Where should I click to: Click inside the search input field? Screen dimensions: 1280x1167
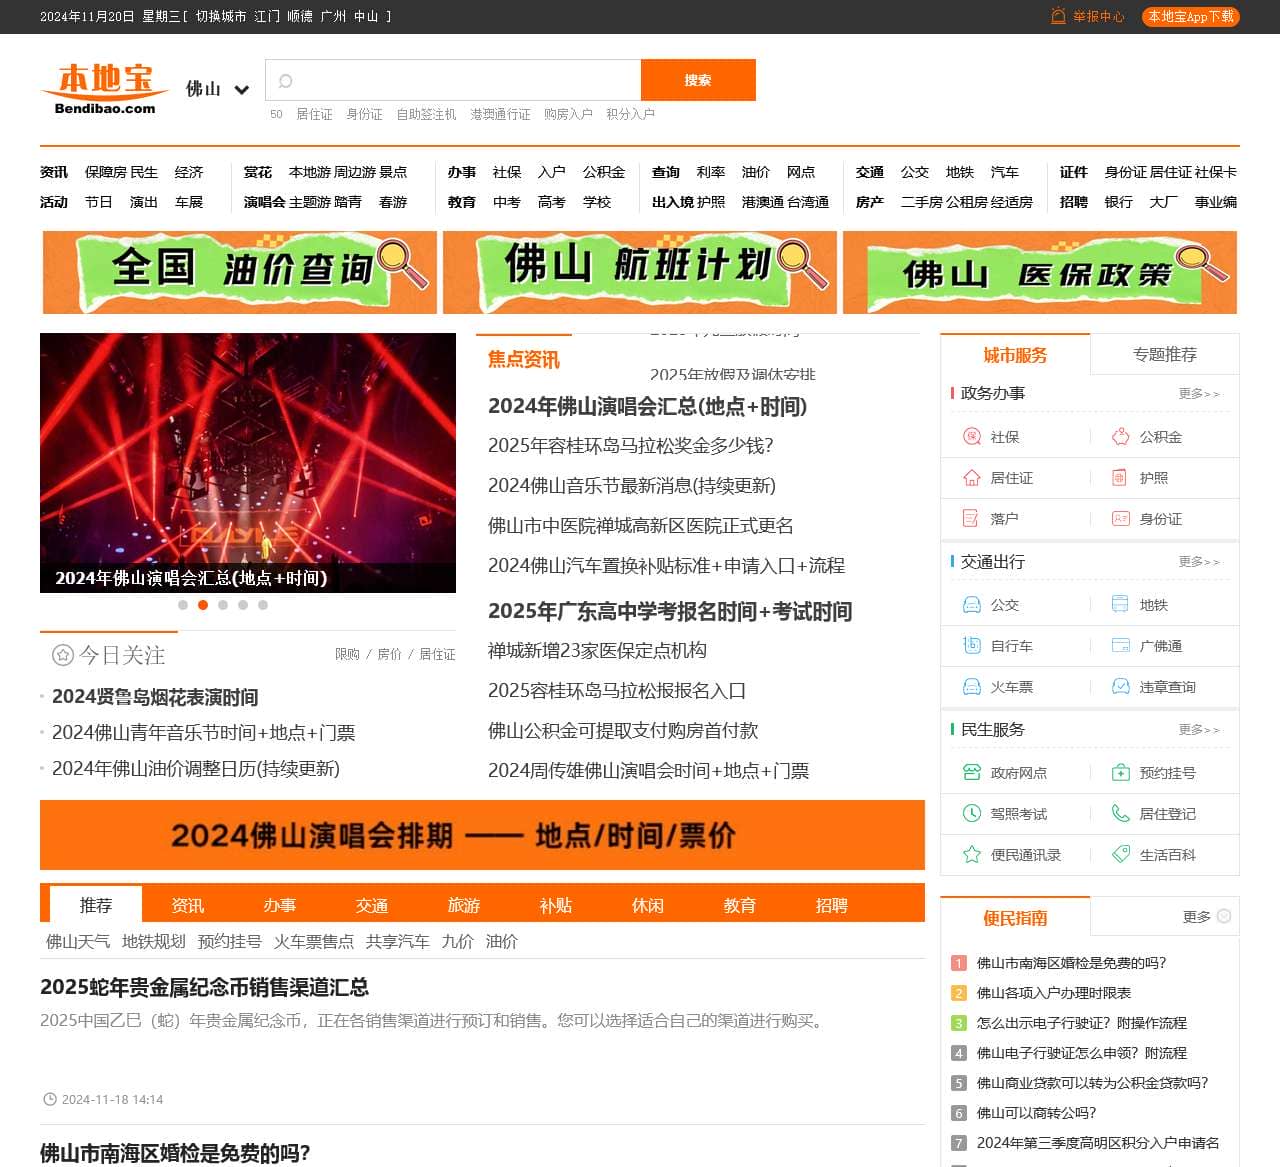[460, 80]
